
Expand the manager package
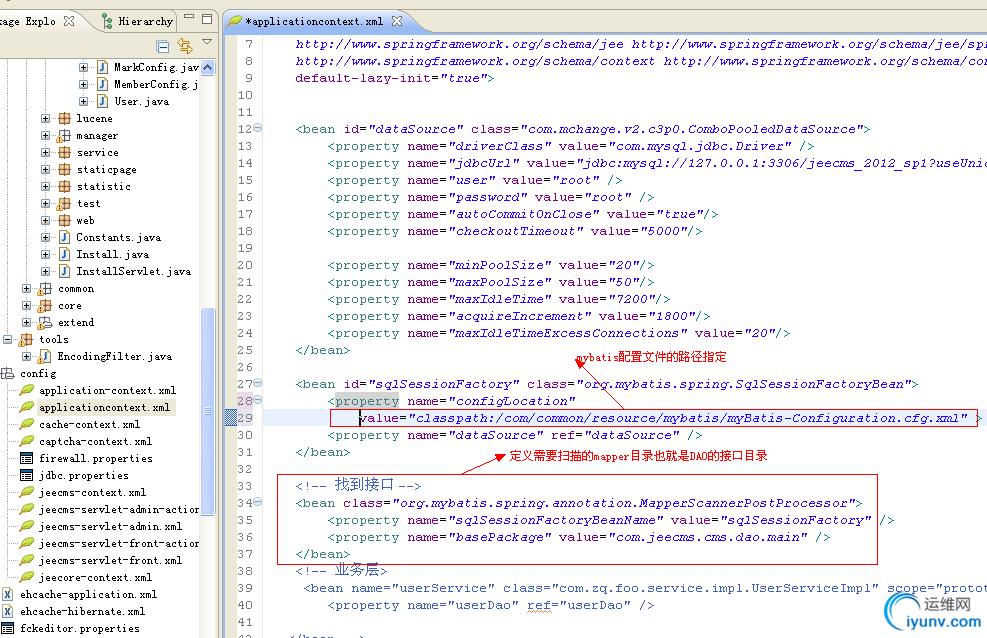point(45,135)
